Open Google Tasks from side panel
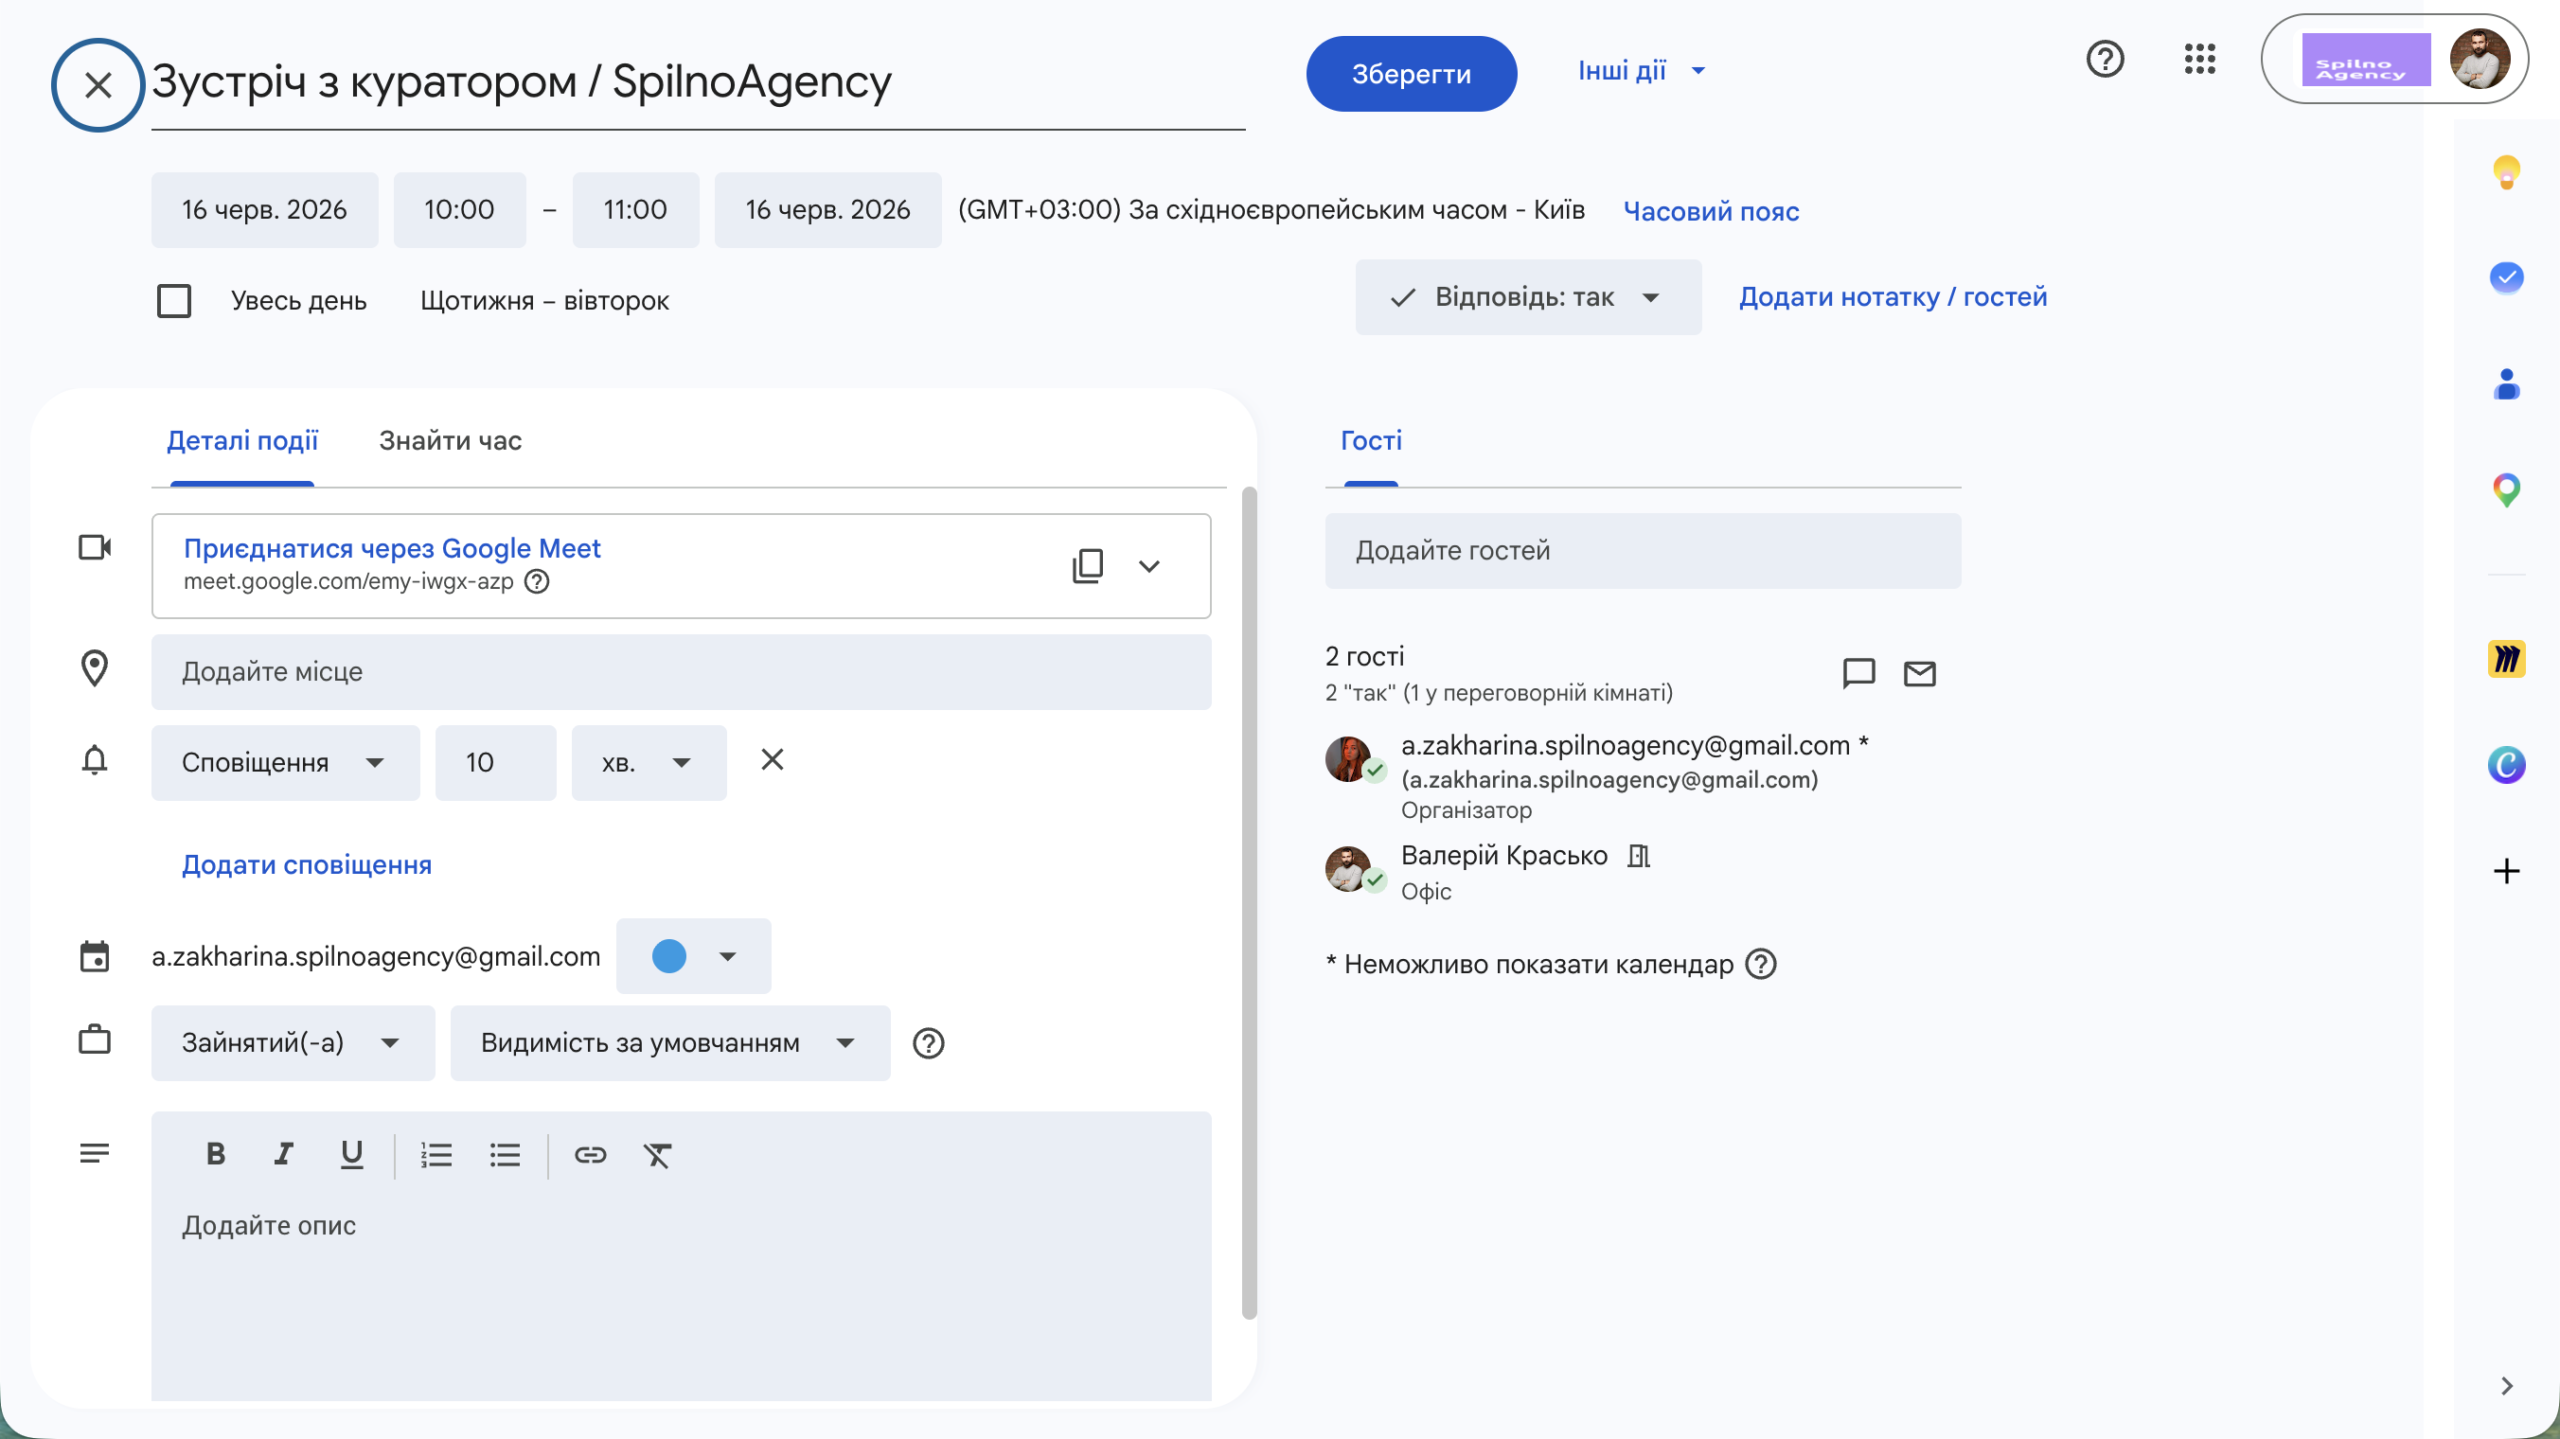2560x1439 pixels. tap(2506, 277)
